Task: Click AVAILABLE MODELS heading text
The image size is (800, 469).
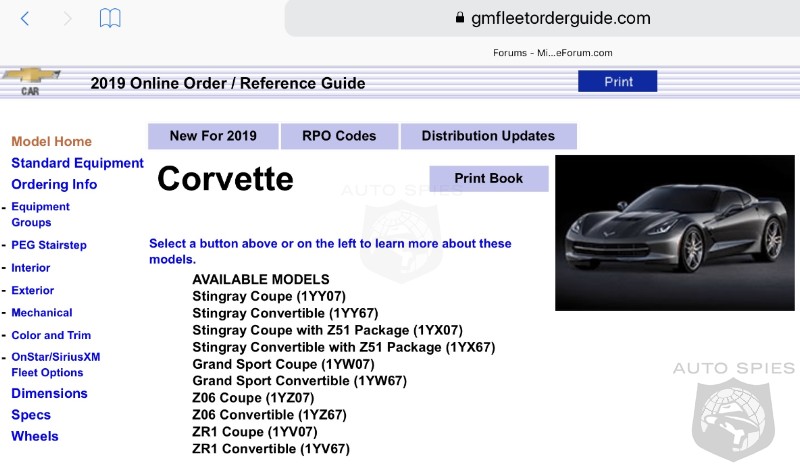Action: tap(261, 279)
